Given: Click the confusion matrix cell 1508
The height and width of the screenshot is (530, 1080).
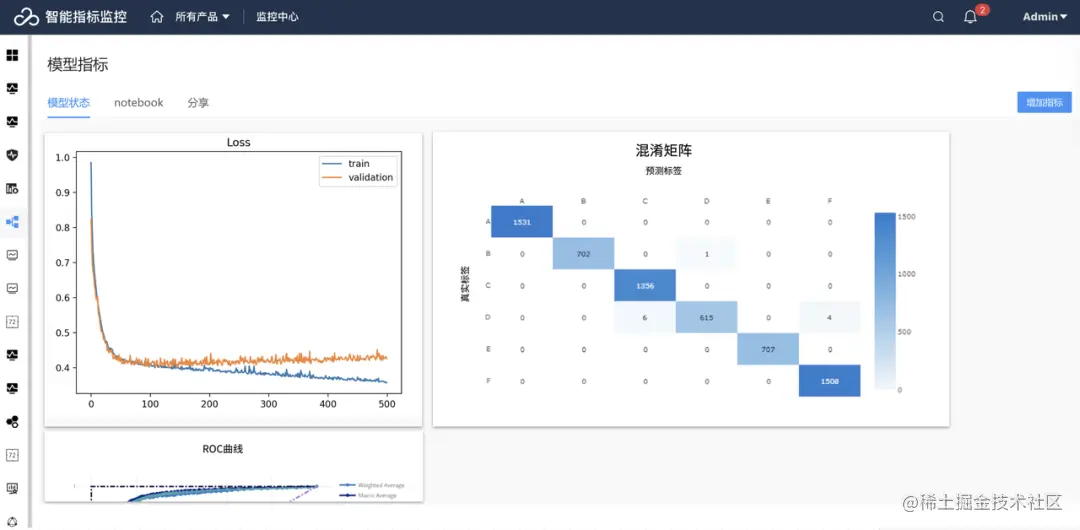Looking at the screenshot, I should point(830,381).
